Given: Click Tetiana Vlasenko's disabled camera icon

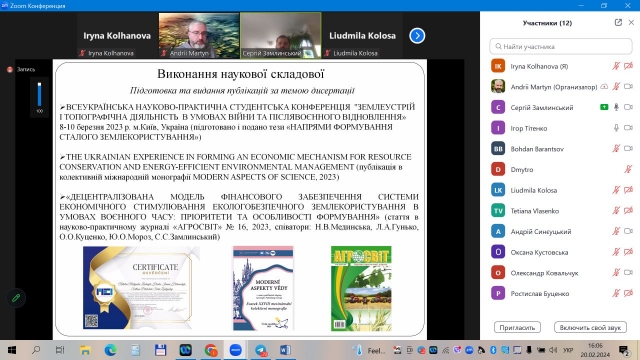Looking at the screenshot, I should 629,211.
